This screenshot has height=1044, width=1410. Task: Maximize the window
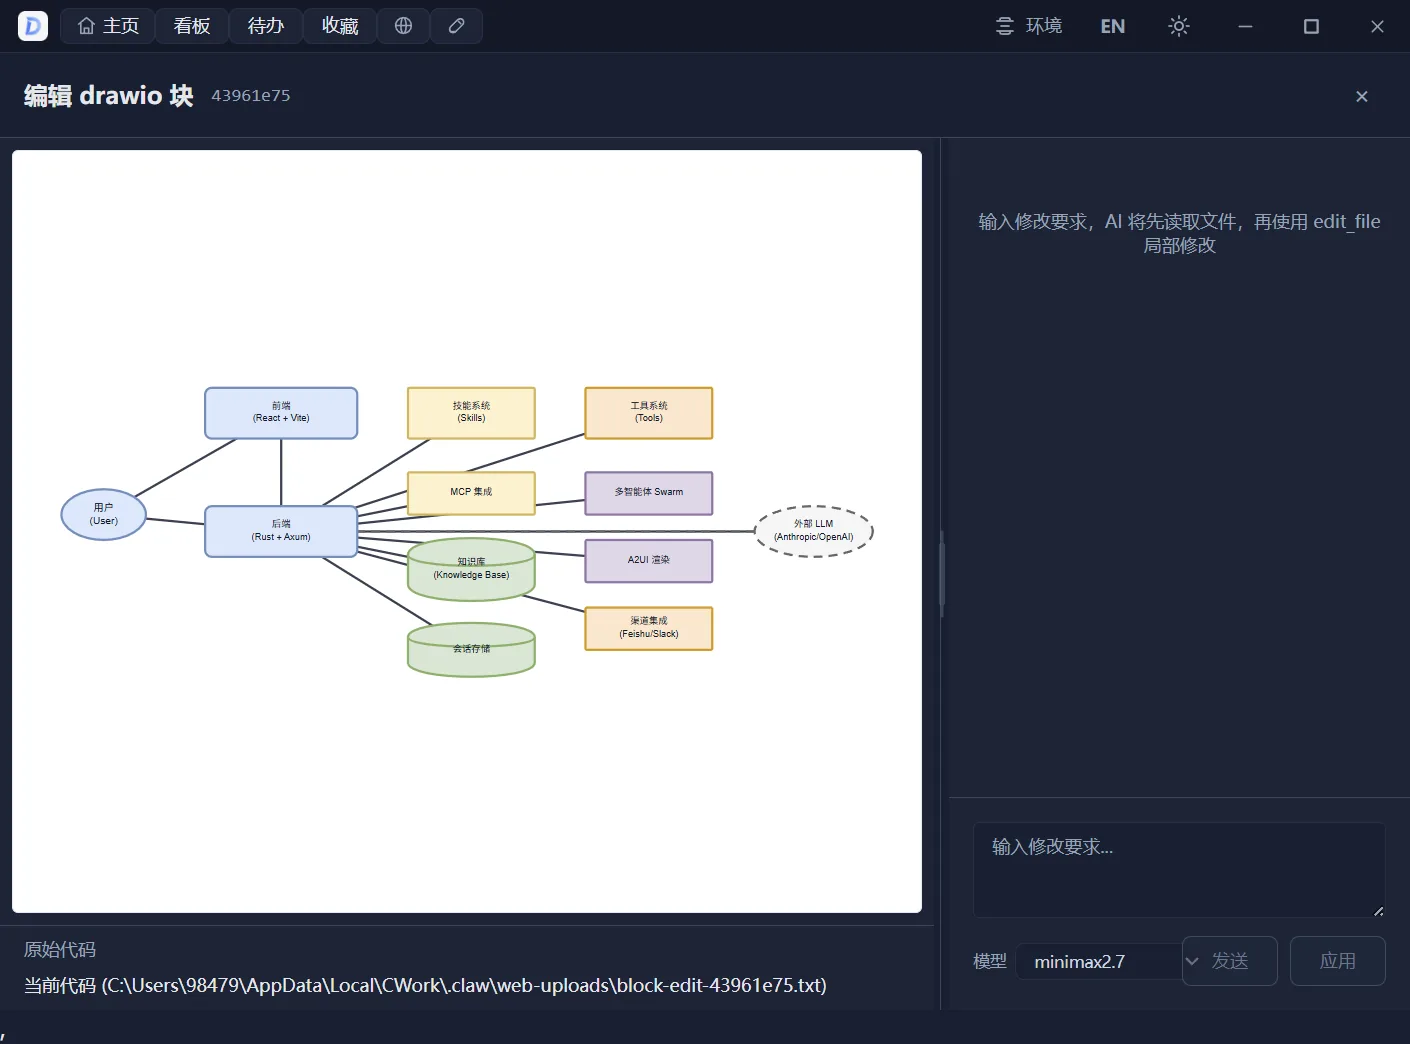click(x=1311, y=26)
